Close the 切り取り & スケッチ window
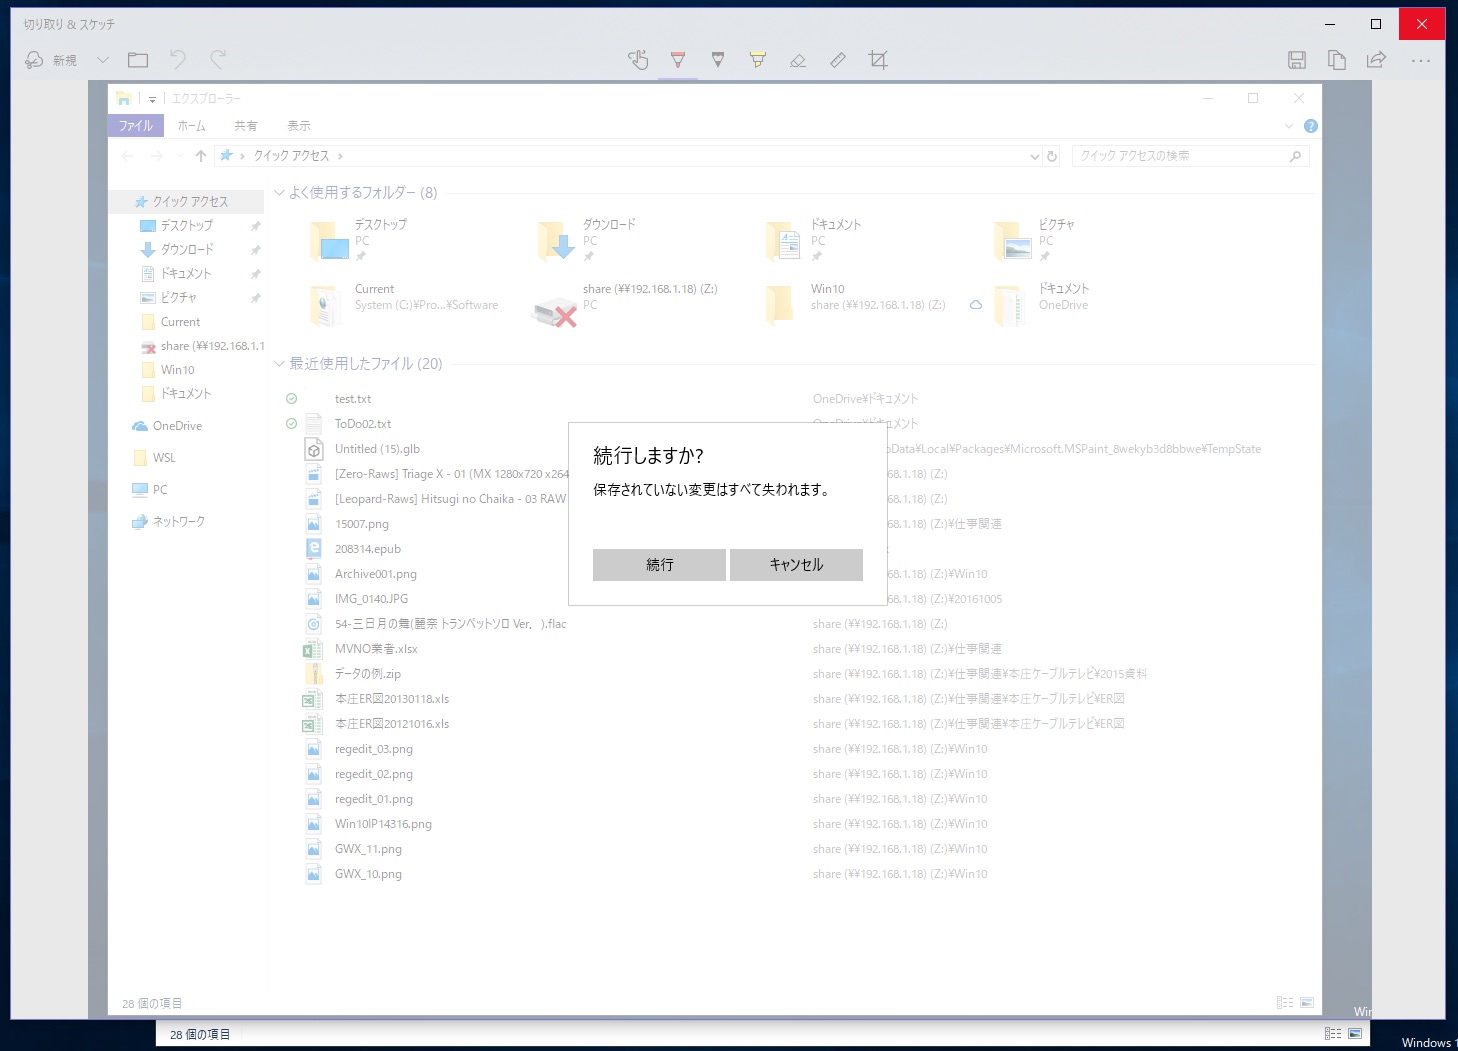 coord(1422,24)
